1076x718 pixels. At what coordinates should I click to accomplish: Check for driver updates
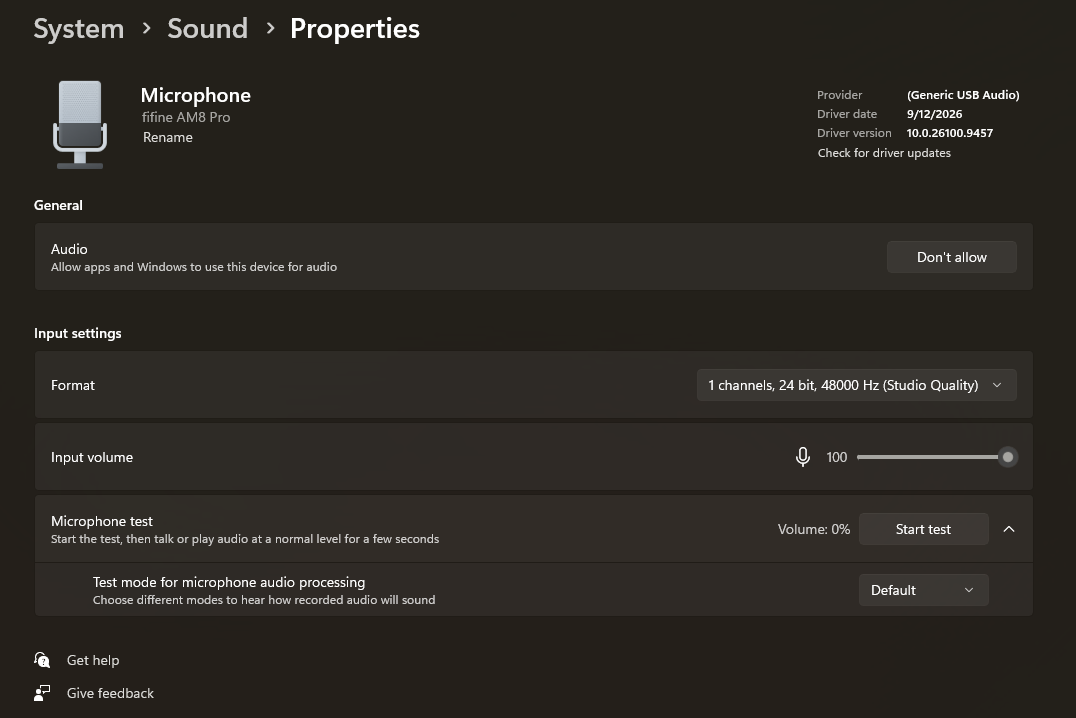pyautogui.click(x=884, y=153)
